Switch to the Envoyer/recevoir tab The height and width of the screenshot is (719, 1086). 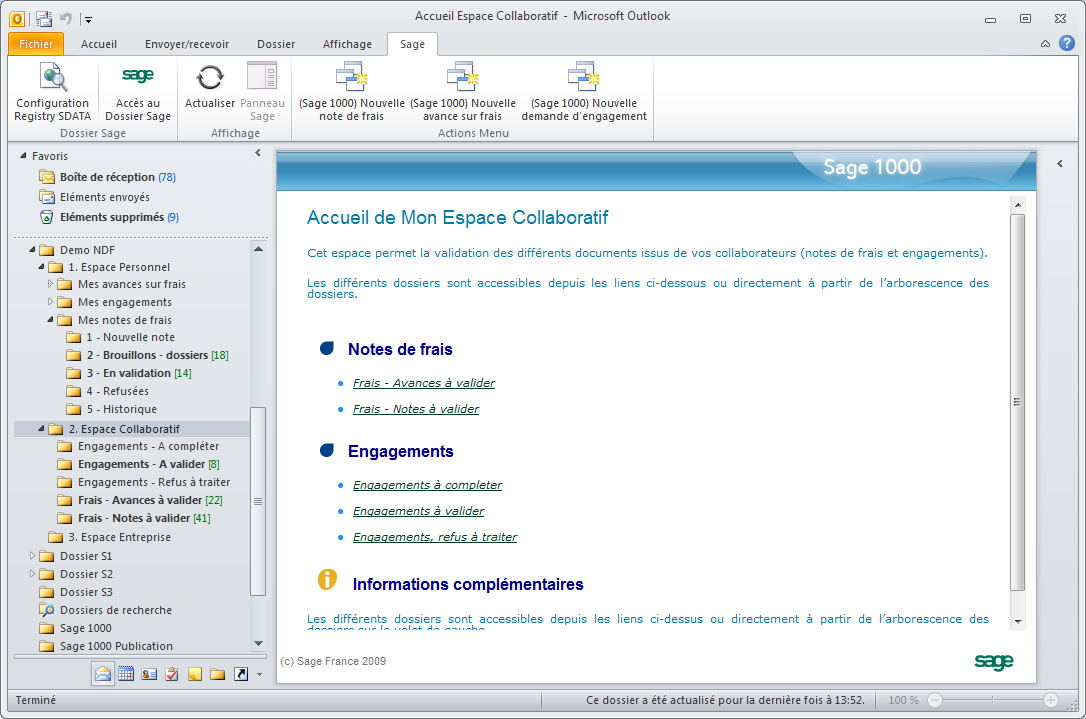[187, 44]
